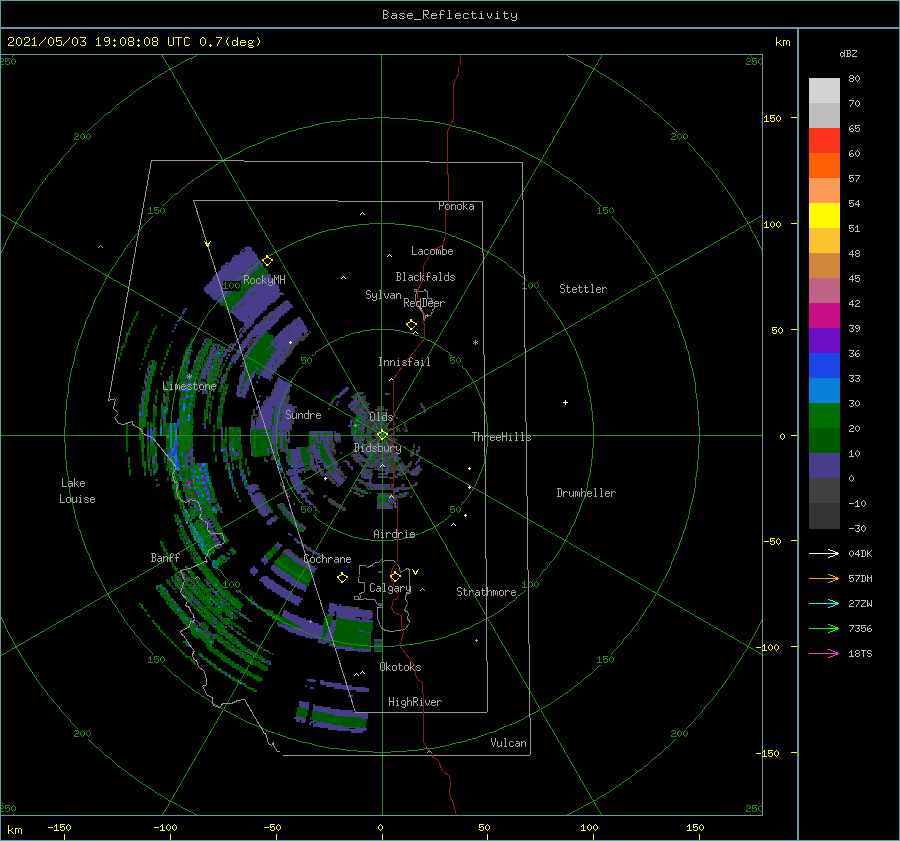Screen dimensions: 900x841
Task: Click the yellow radar-site diamond near Olds
Action: point(382,435)
